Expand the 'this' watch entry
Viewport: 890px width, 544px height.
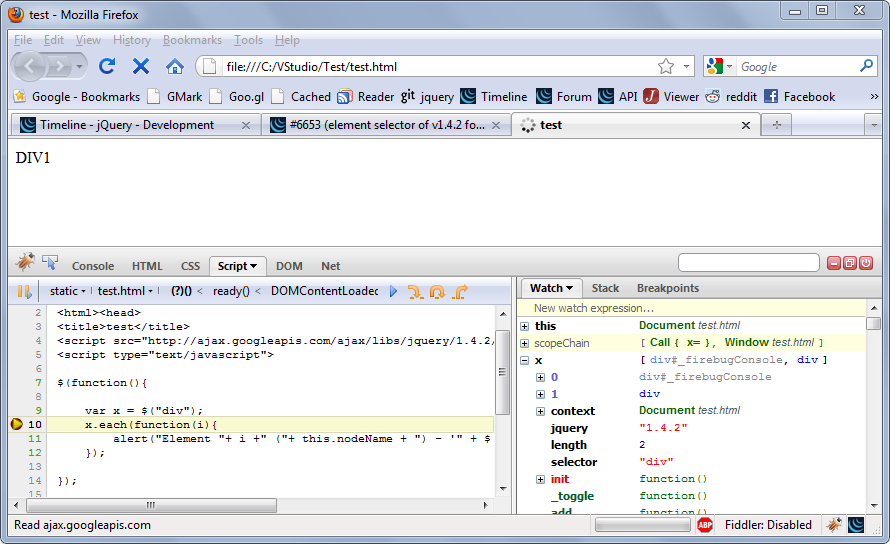point(525,326)
